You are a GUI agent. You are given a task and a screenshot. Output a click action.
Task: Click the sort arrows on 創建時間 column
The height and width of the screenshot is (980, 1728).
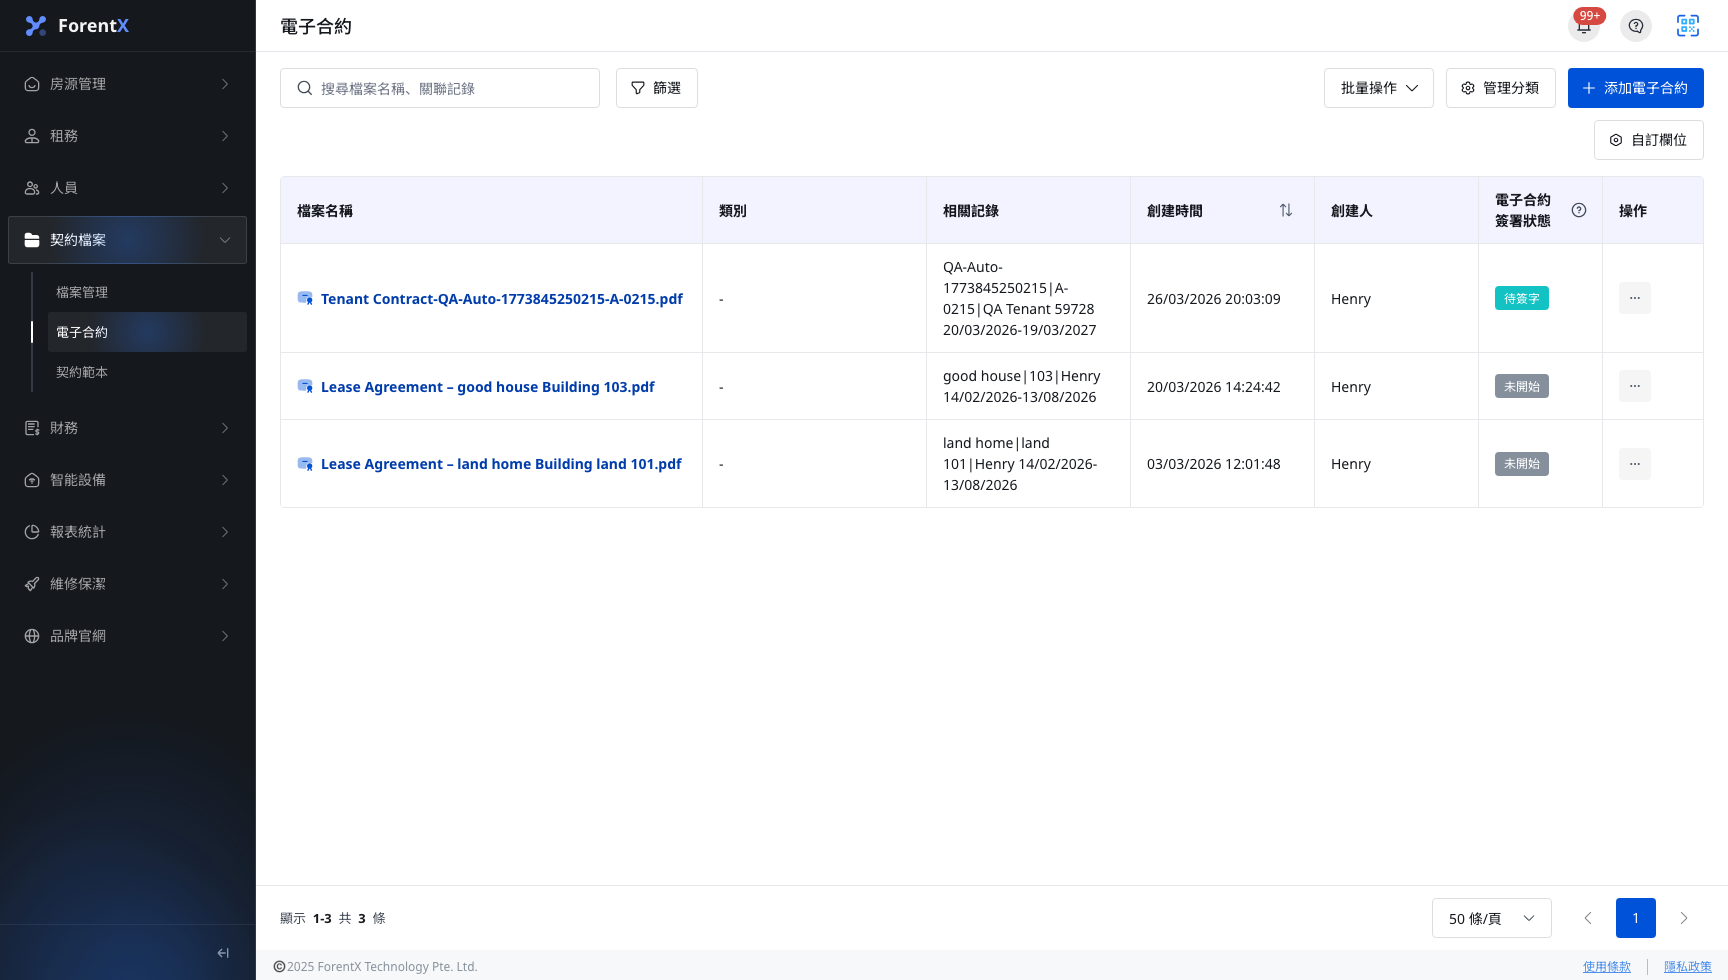tap(1286, 210)
